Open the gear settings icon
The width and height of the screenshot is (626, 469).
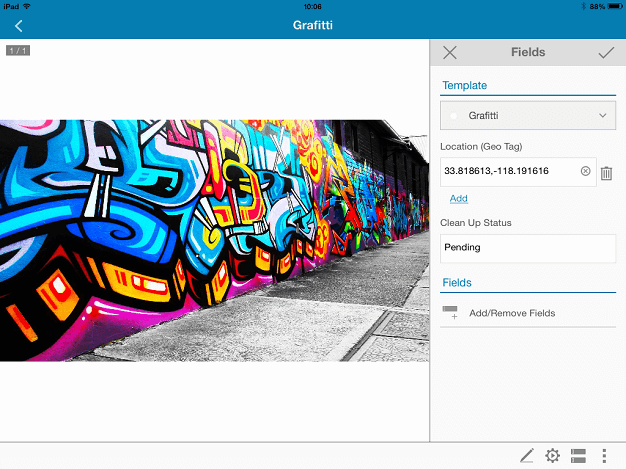point(553,455)
